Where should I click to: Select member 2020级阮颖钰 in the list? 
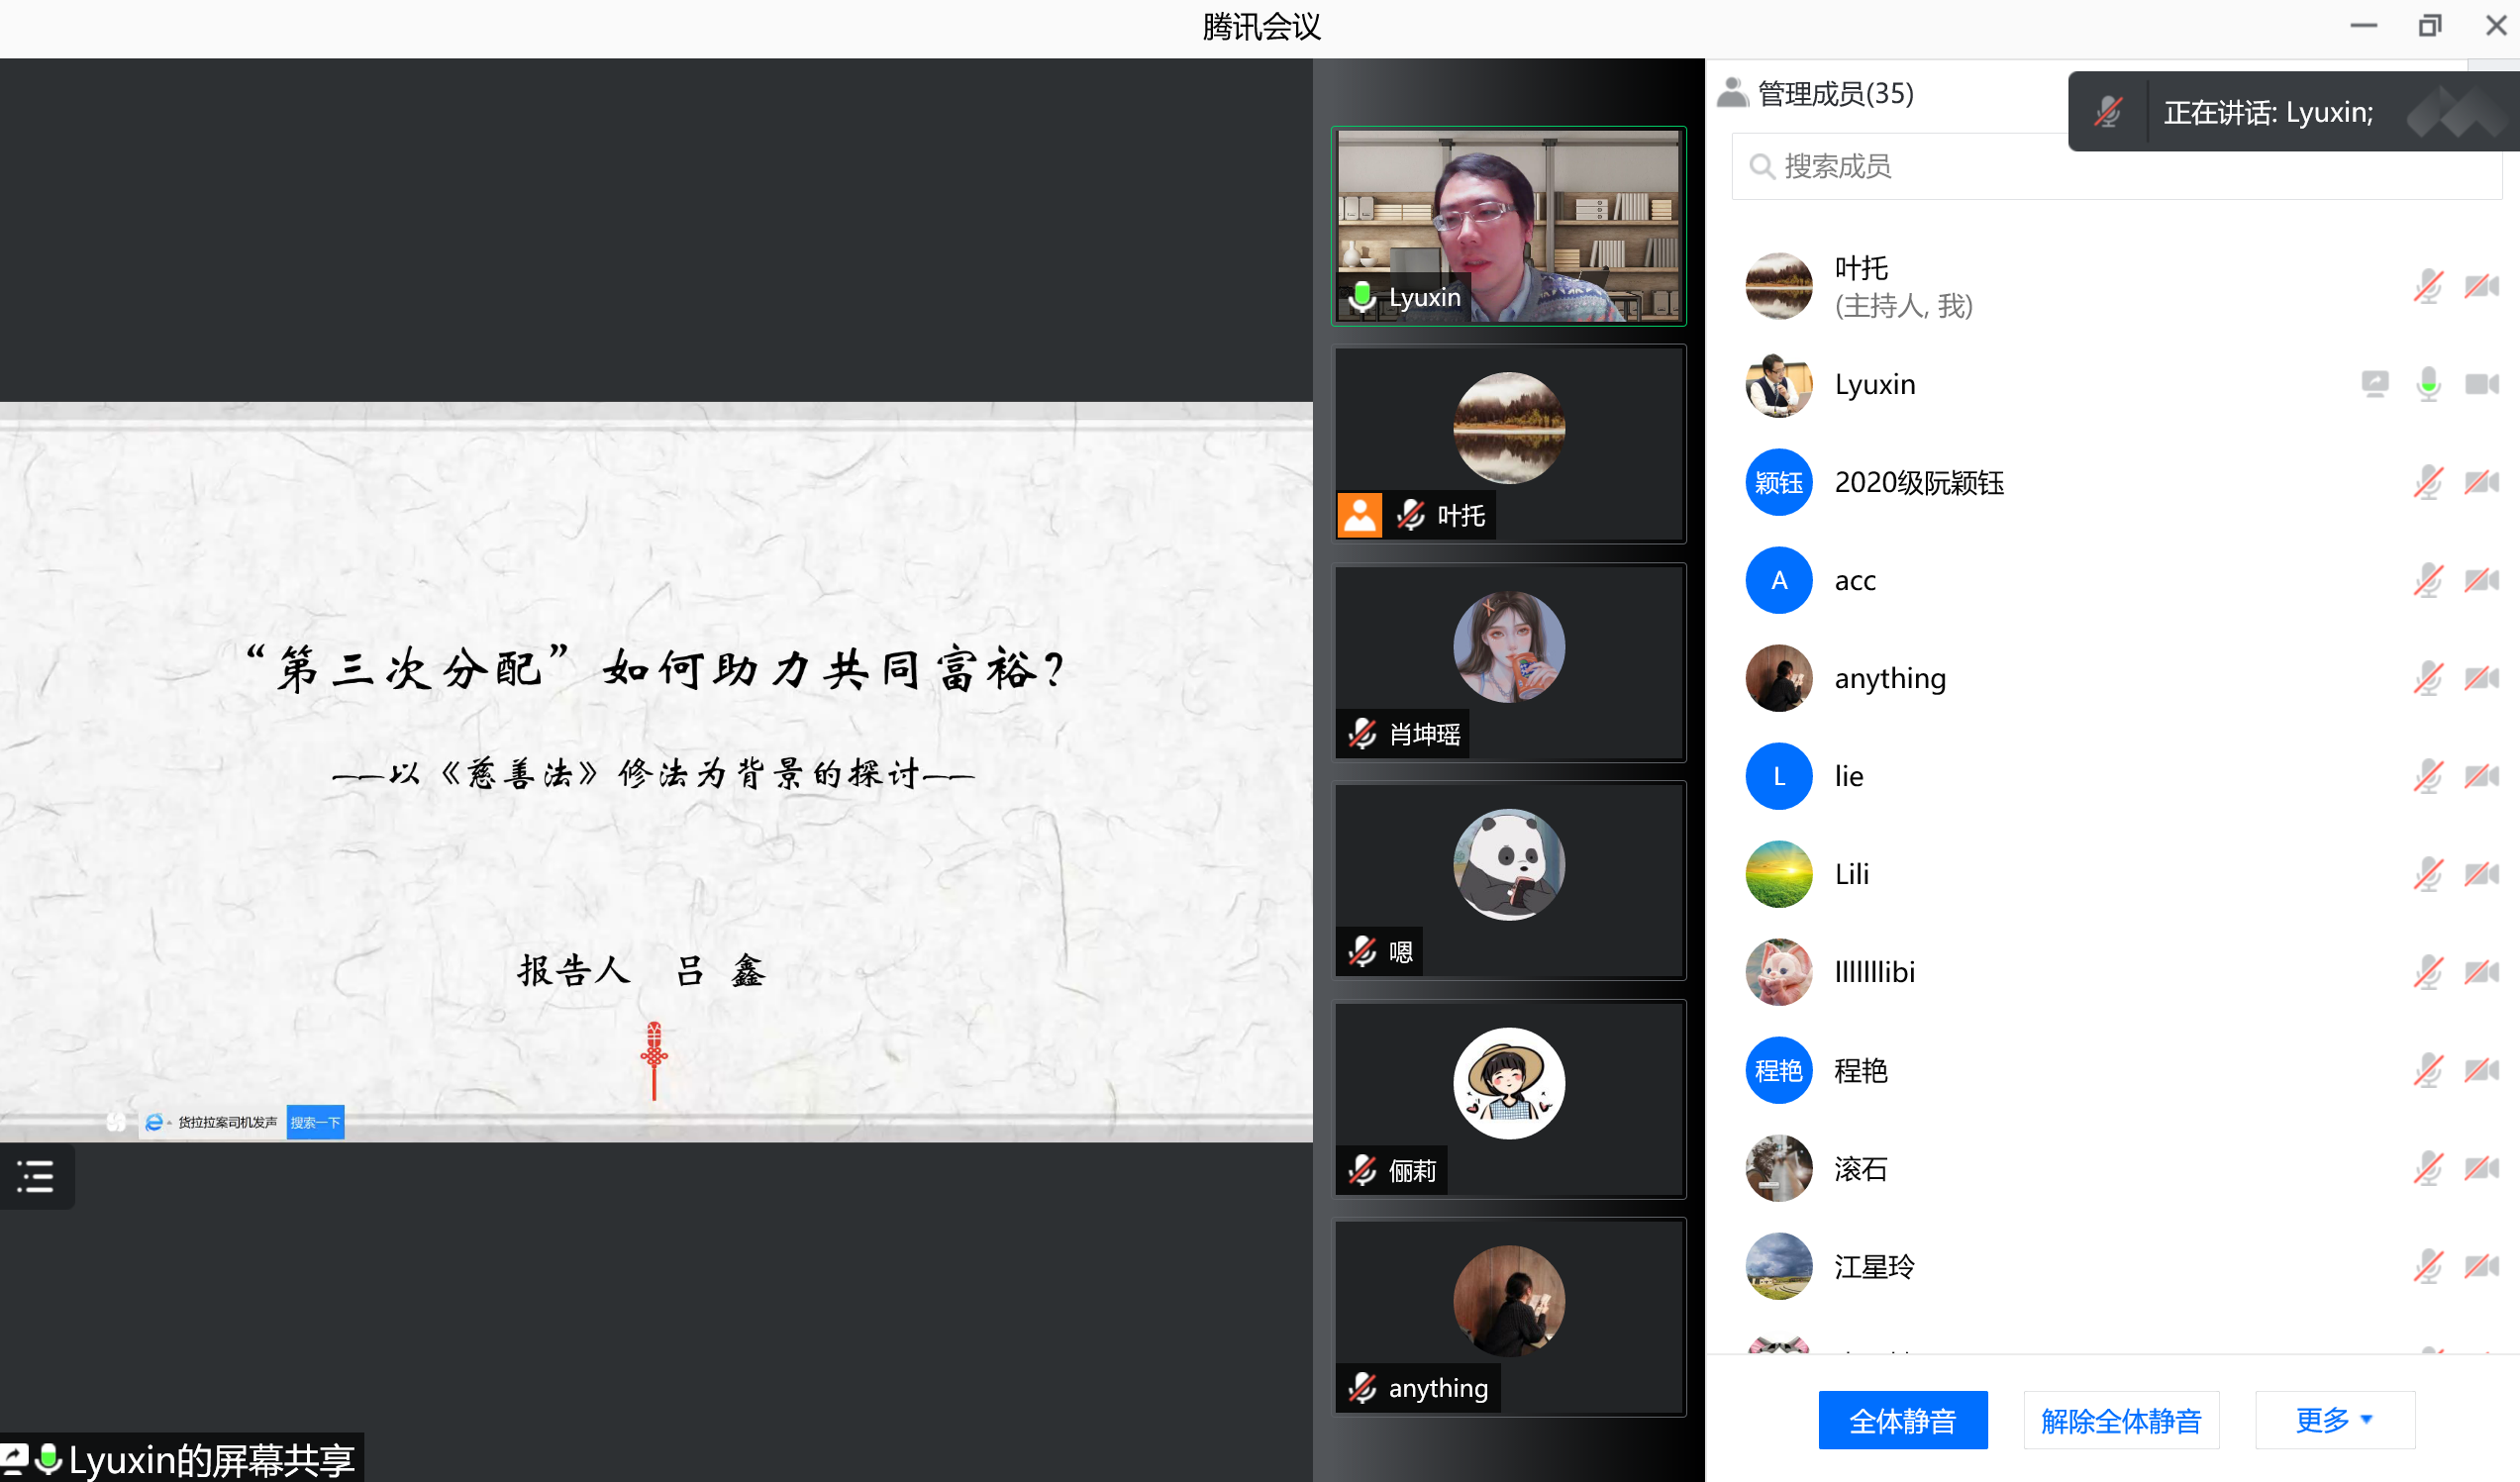(1918, 483)
